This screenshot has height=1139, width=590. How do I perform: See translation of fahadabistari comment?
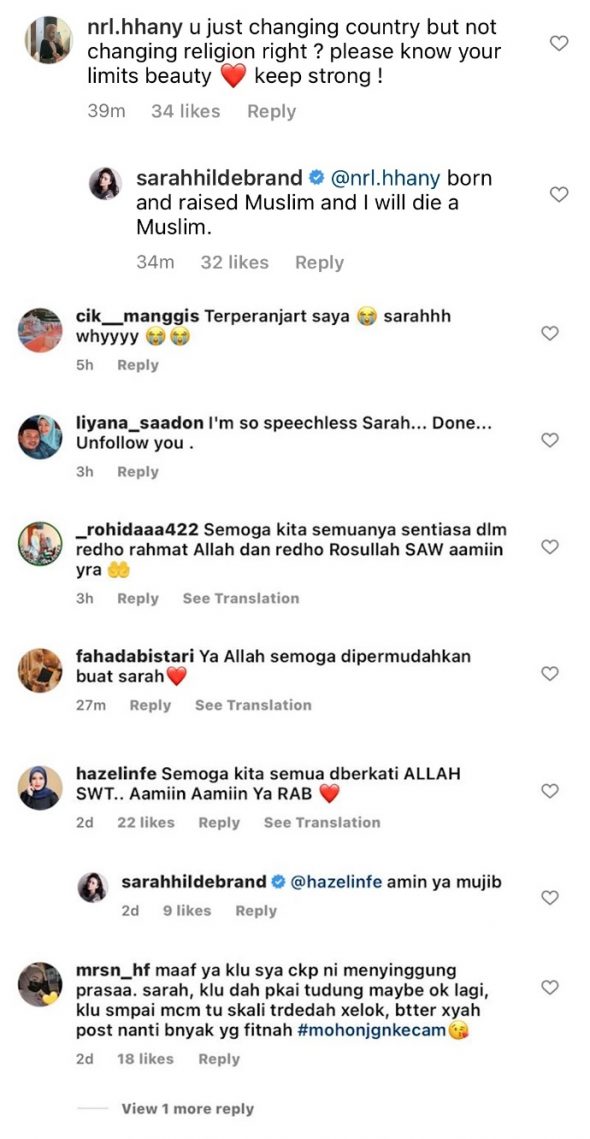253,705
